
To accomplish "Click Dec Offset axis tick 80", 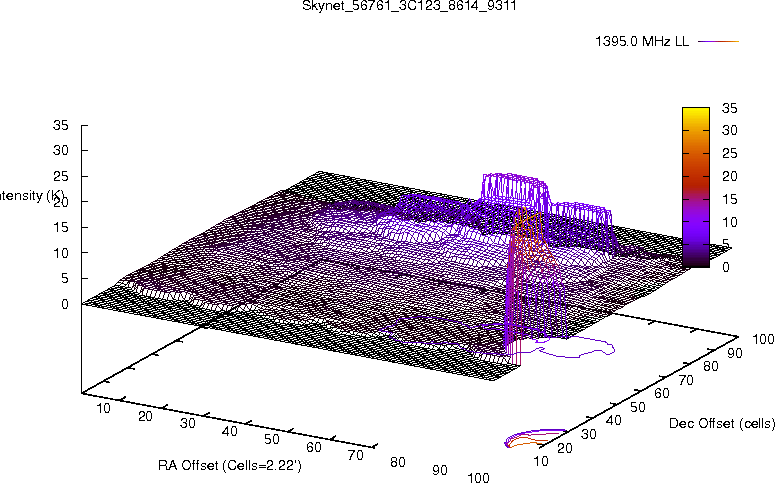I will point(711,366).
